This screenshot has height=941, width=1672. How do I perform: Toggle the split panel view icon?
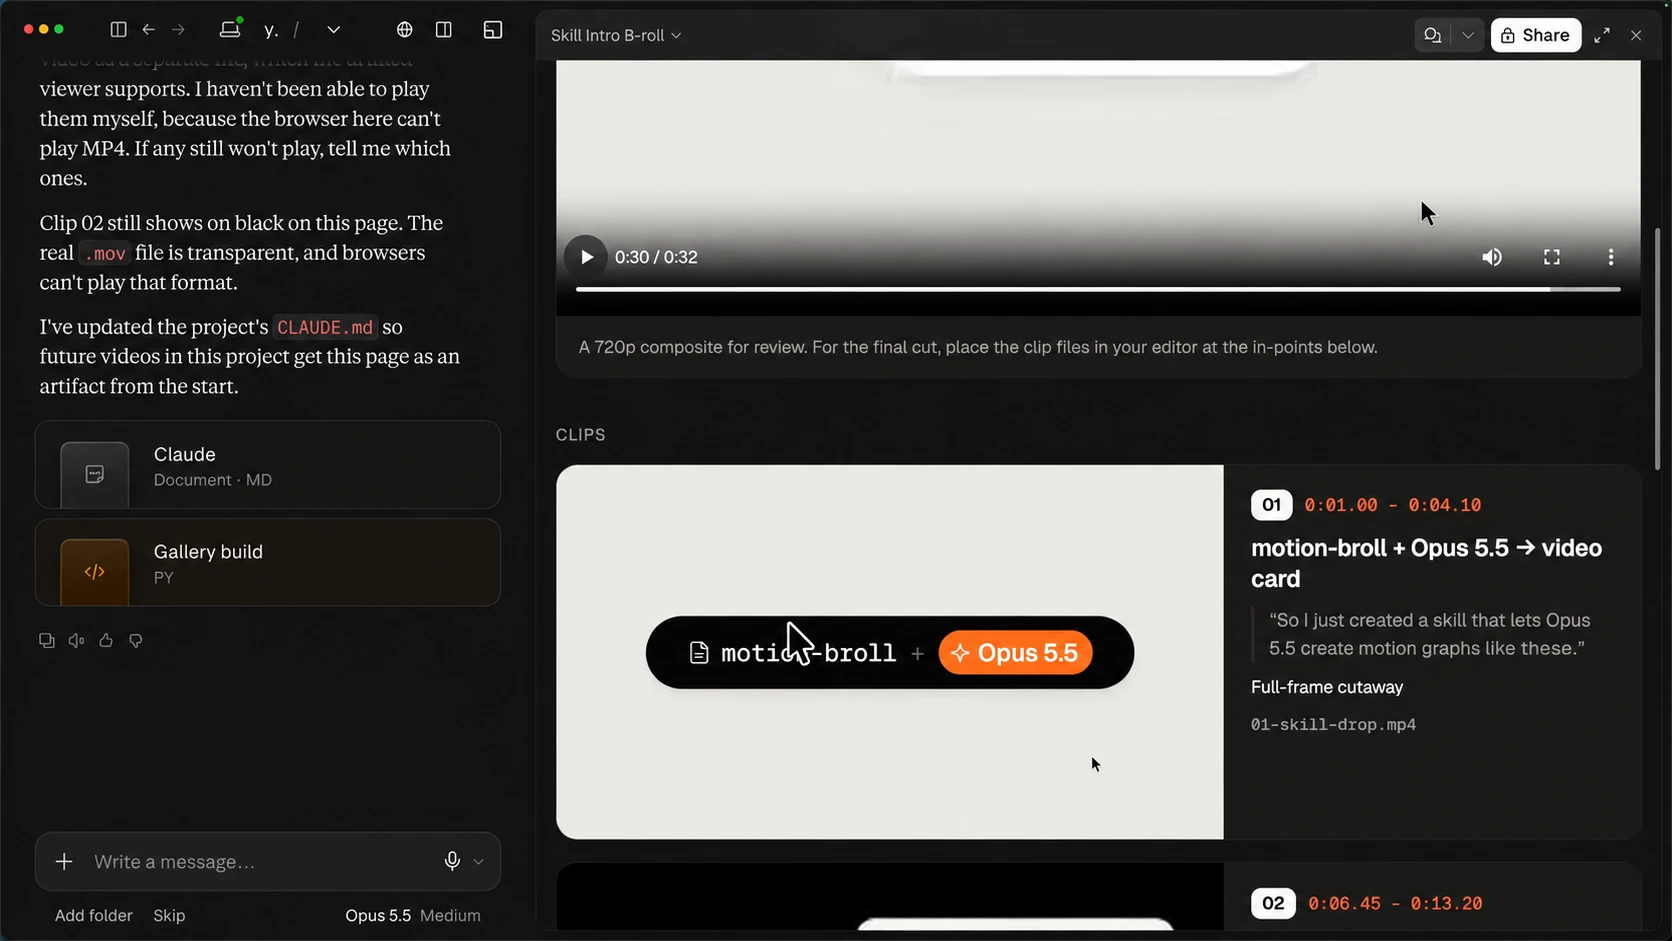(444, 30)
